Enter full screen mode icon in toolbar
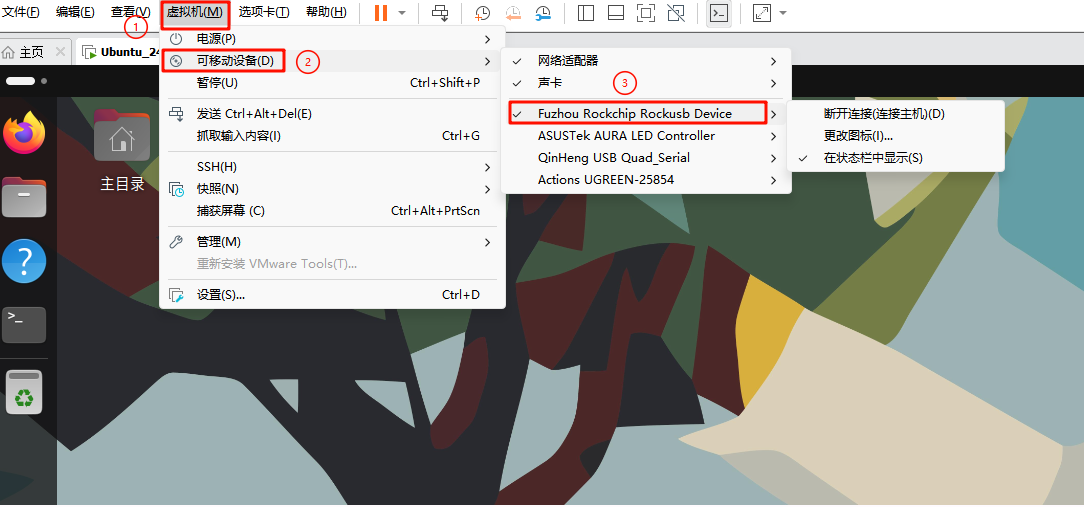This screenshot has height=507, width=1084. coord(646,13)
